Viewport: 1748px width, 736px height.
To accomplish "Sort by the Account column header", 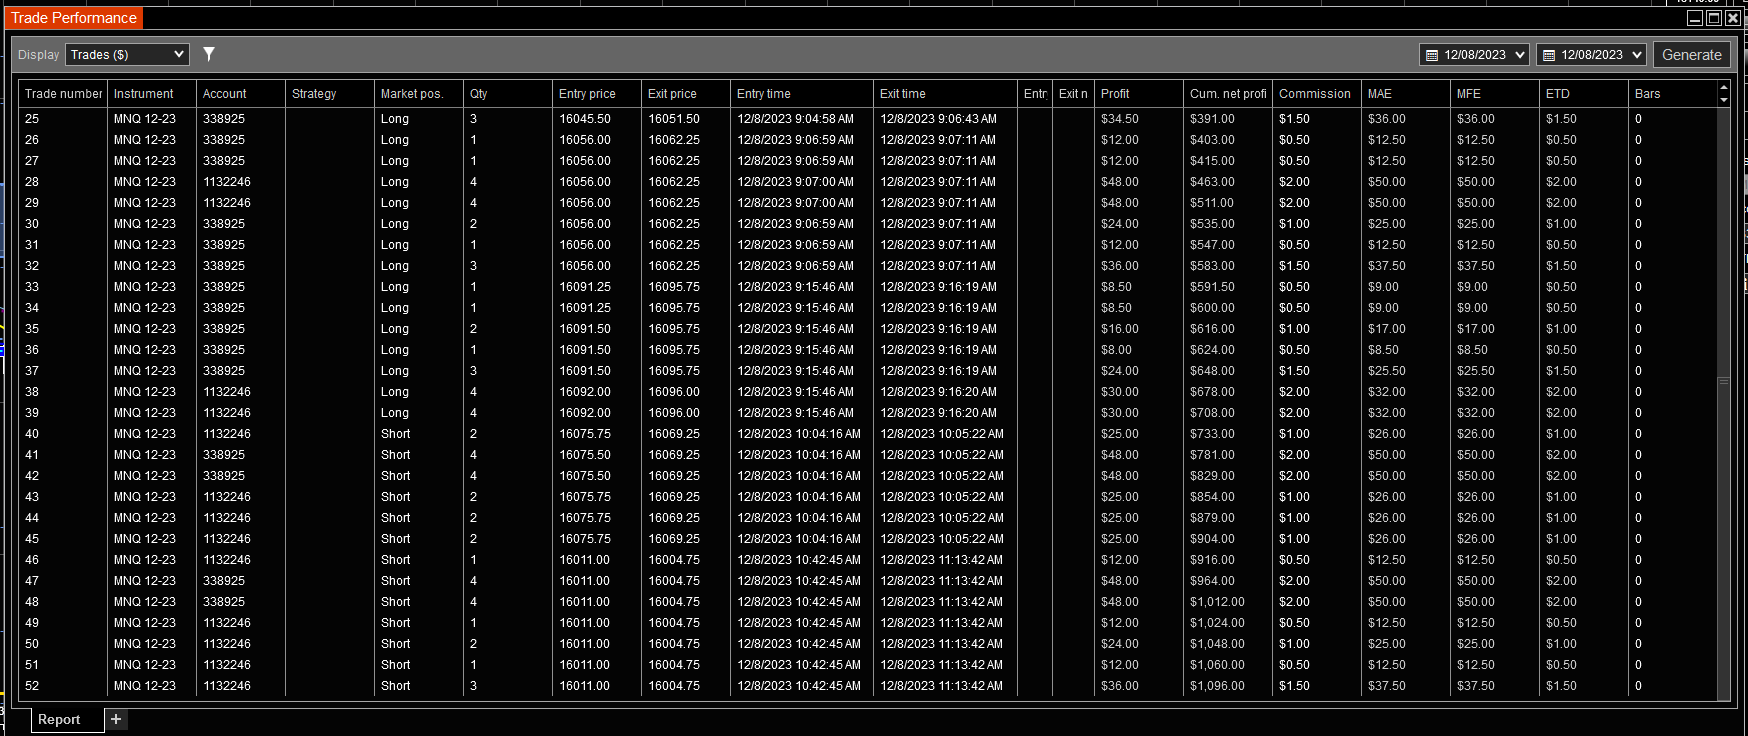I will pyautogui.click(x=241, y=94).
